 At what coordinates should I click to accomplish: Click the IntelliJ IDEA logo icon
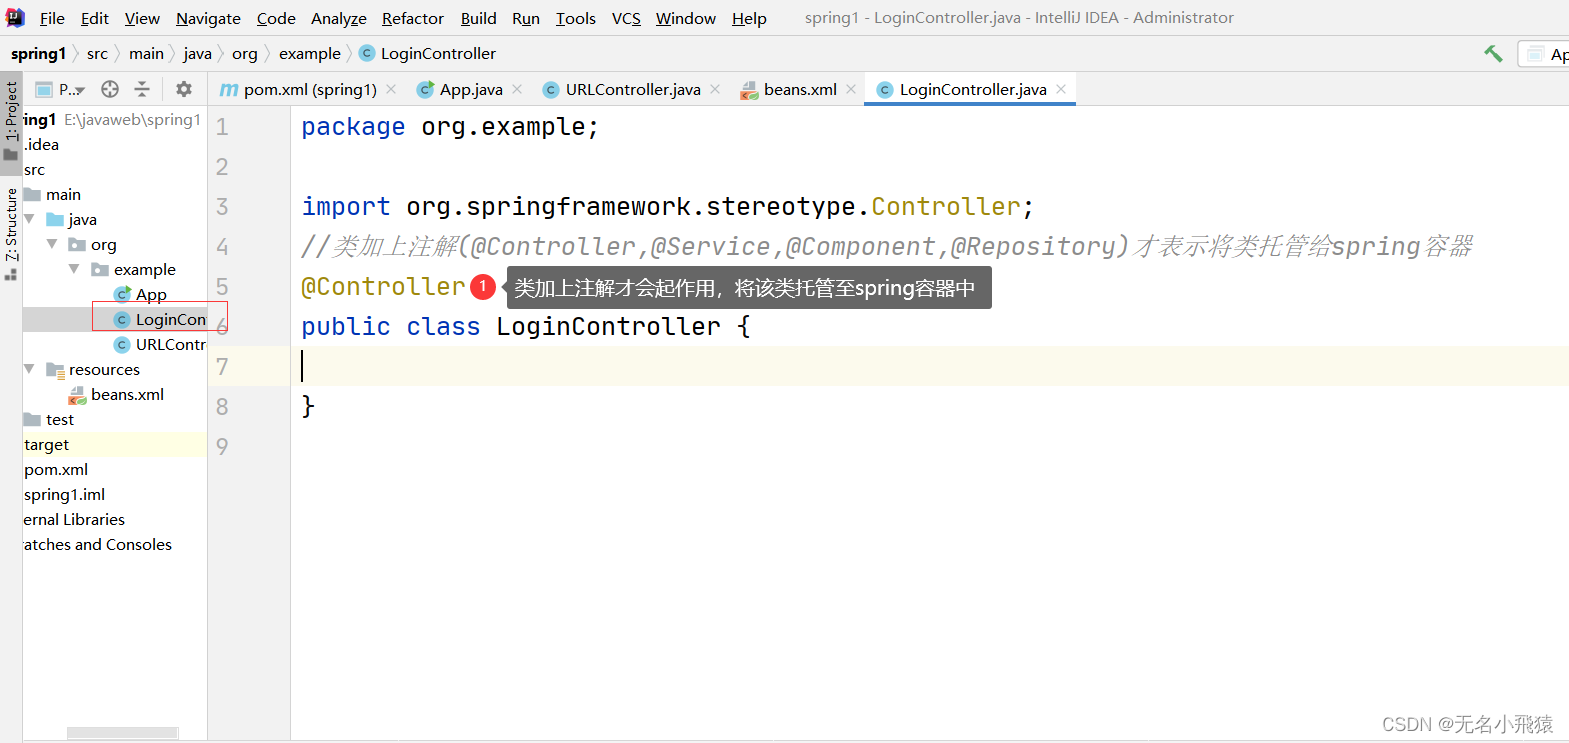click(x=15, y=17)
